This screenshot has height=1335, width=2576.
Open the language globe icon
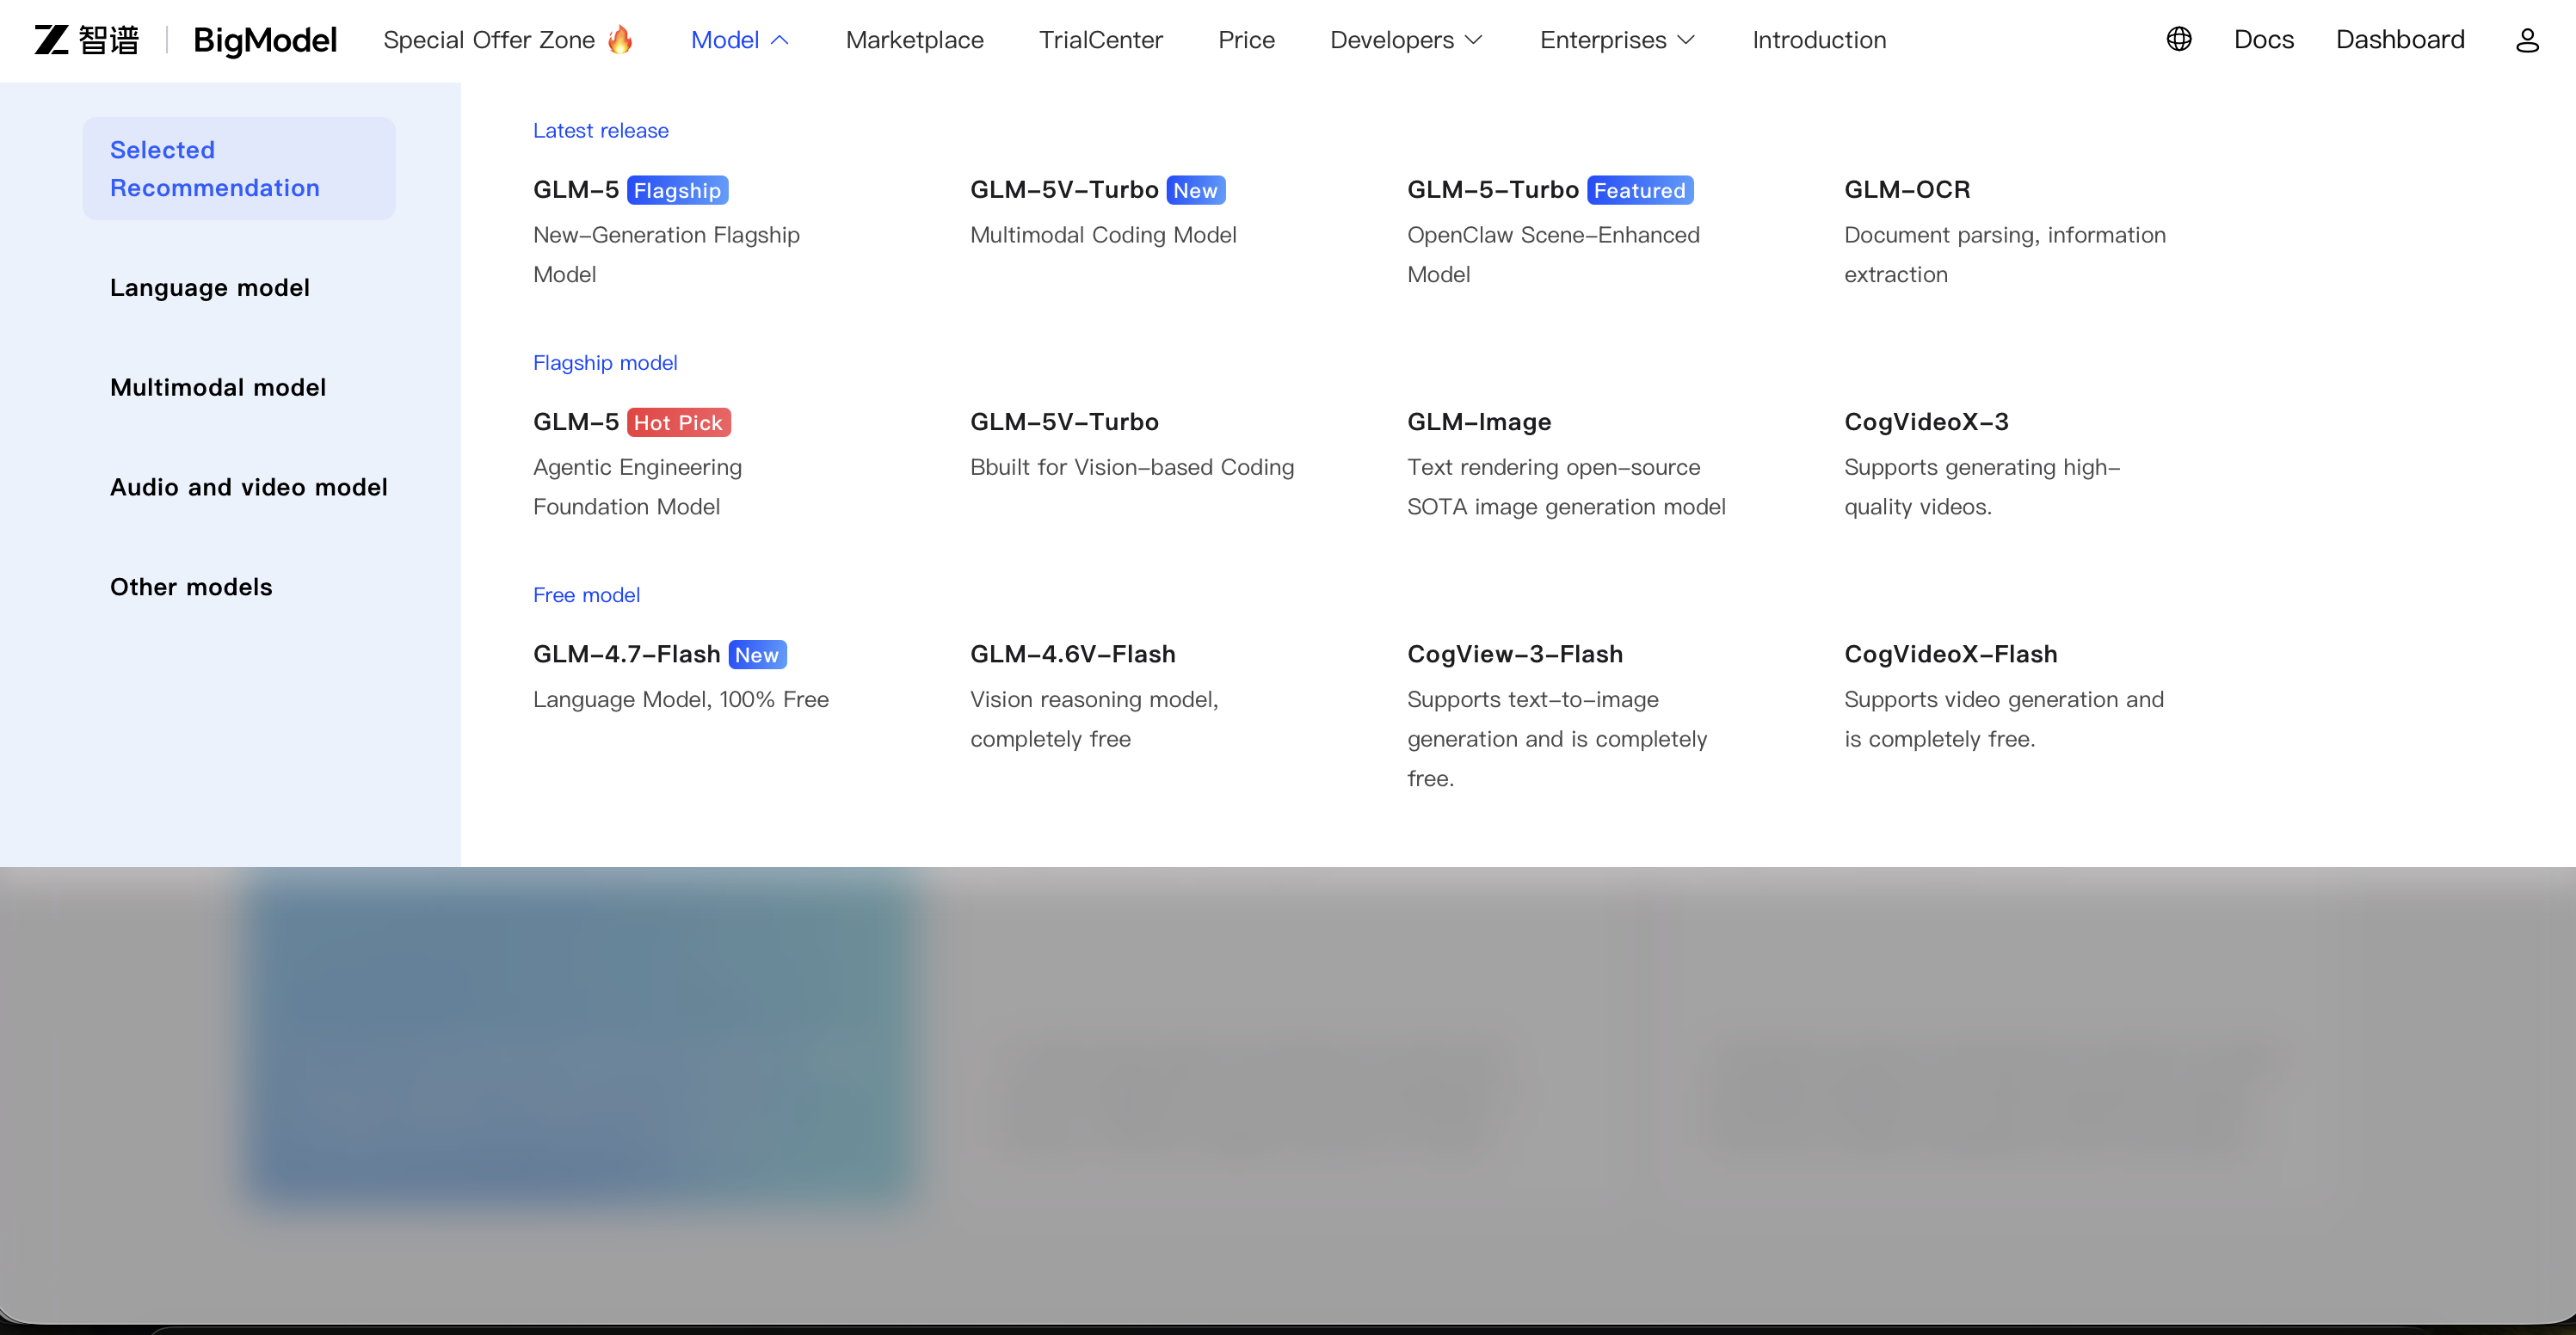click(x=2179, y=39)
